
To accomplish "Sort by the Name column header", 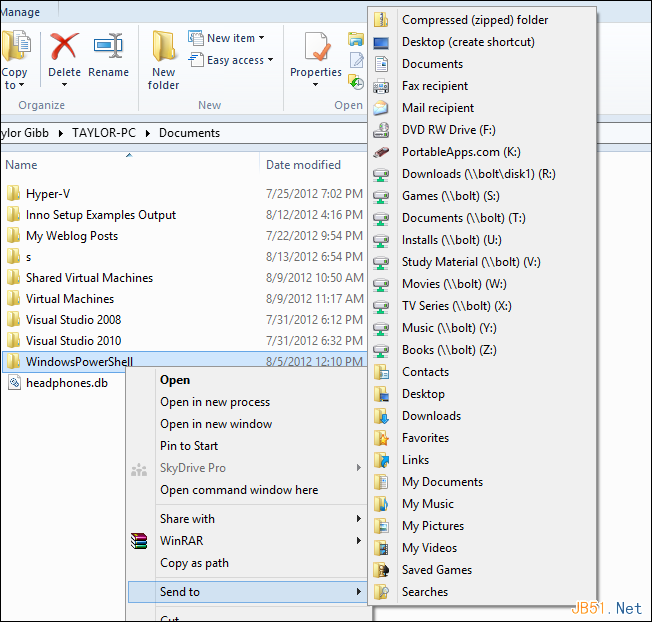I will pyautogui.click(x=21, y=165).
